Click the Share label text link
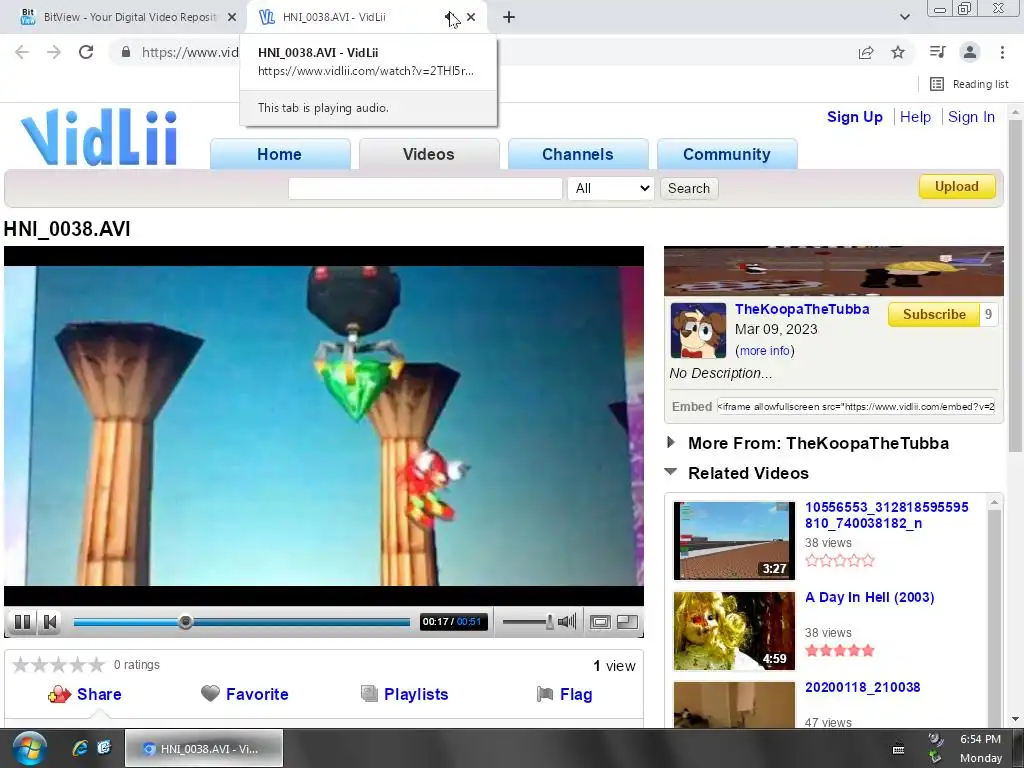 [x=99, y=694]
